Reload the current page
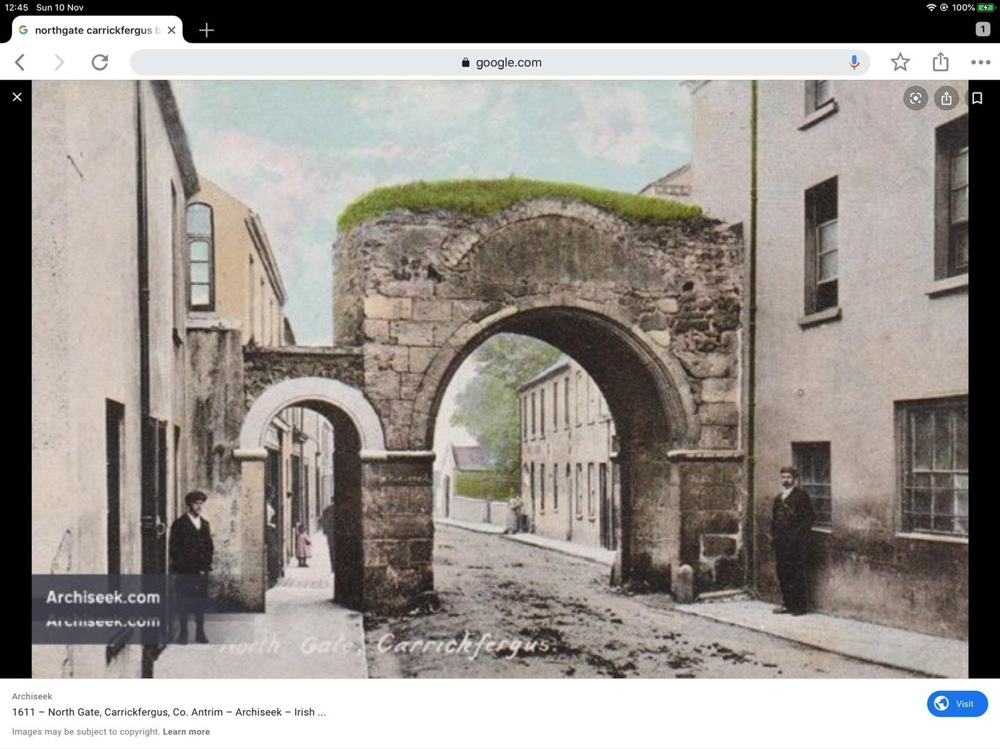Screen dimensions: 1000x749 point(100,62)
